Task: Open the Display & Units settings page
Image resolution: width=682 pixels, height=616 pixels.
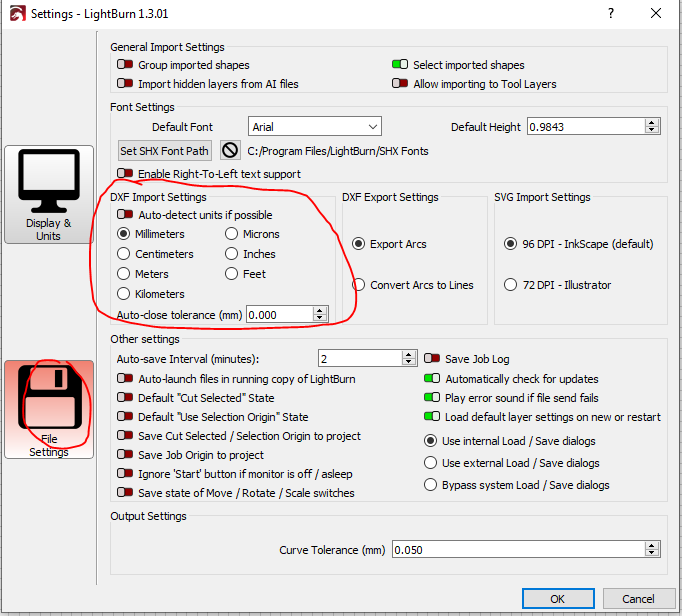Action: pyautogui.click(x=49, y=194)
